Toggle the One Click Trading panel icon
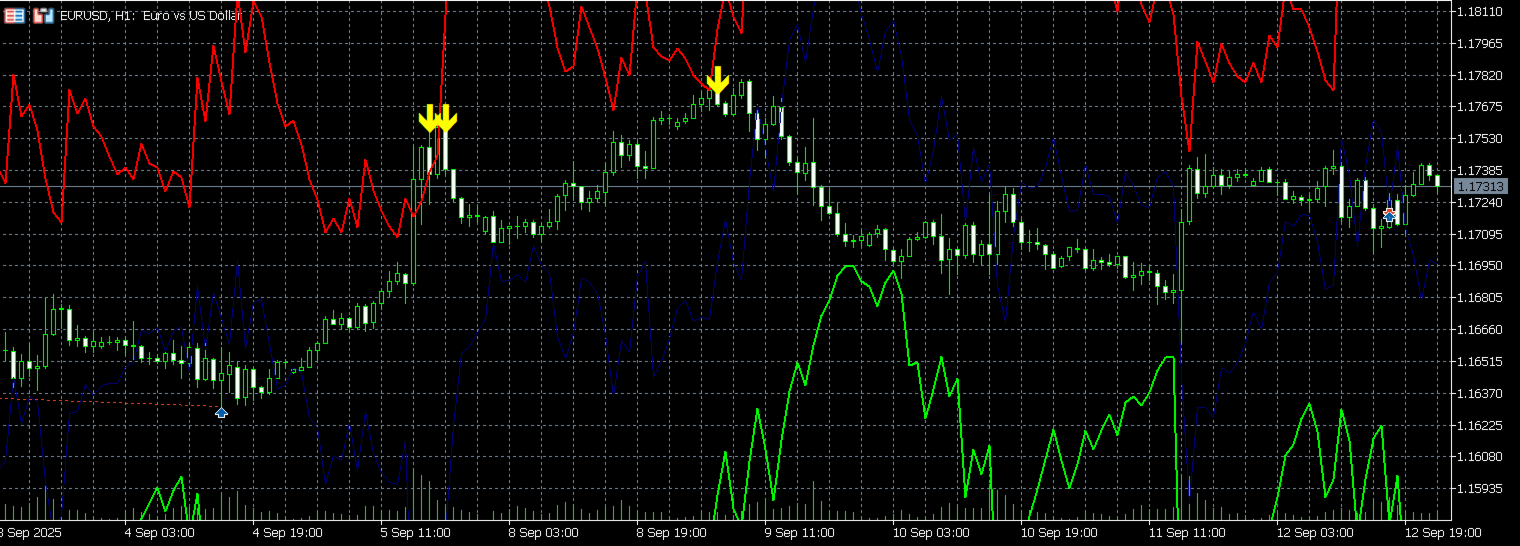Viewport: 1520px width, 546px height. pos(15,16)
